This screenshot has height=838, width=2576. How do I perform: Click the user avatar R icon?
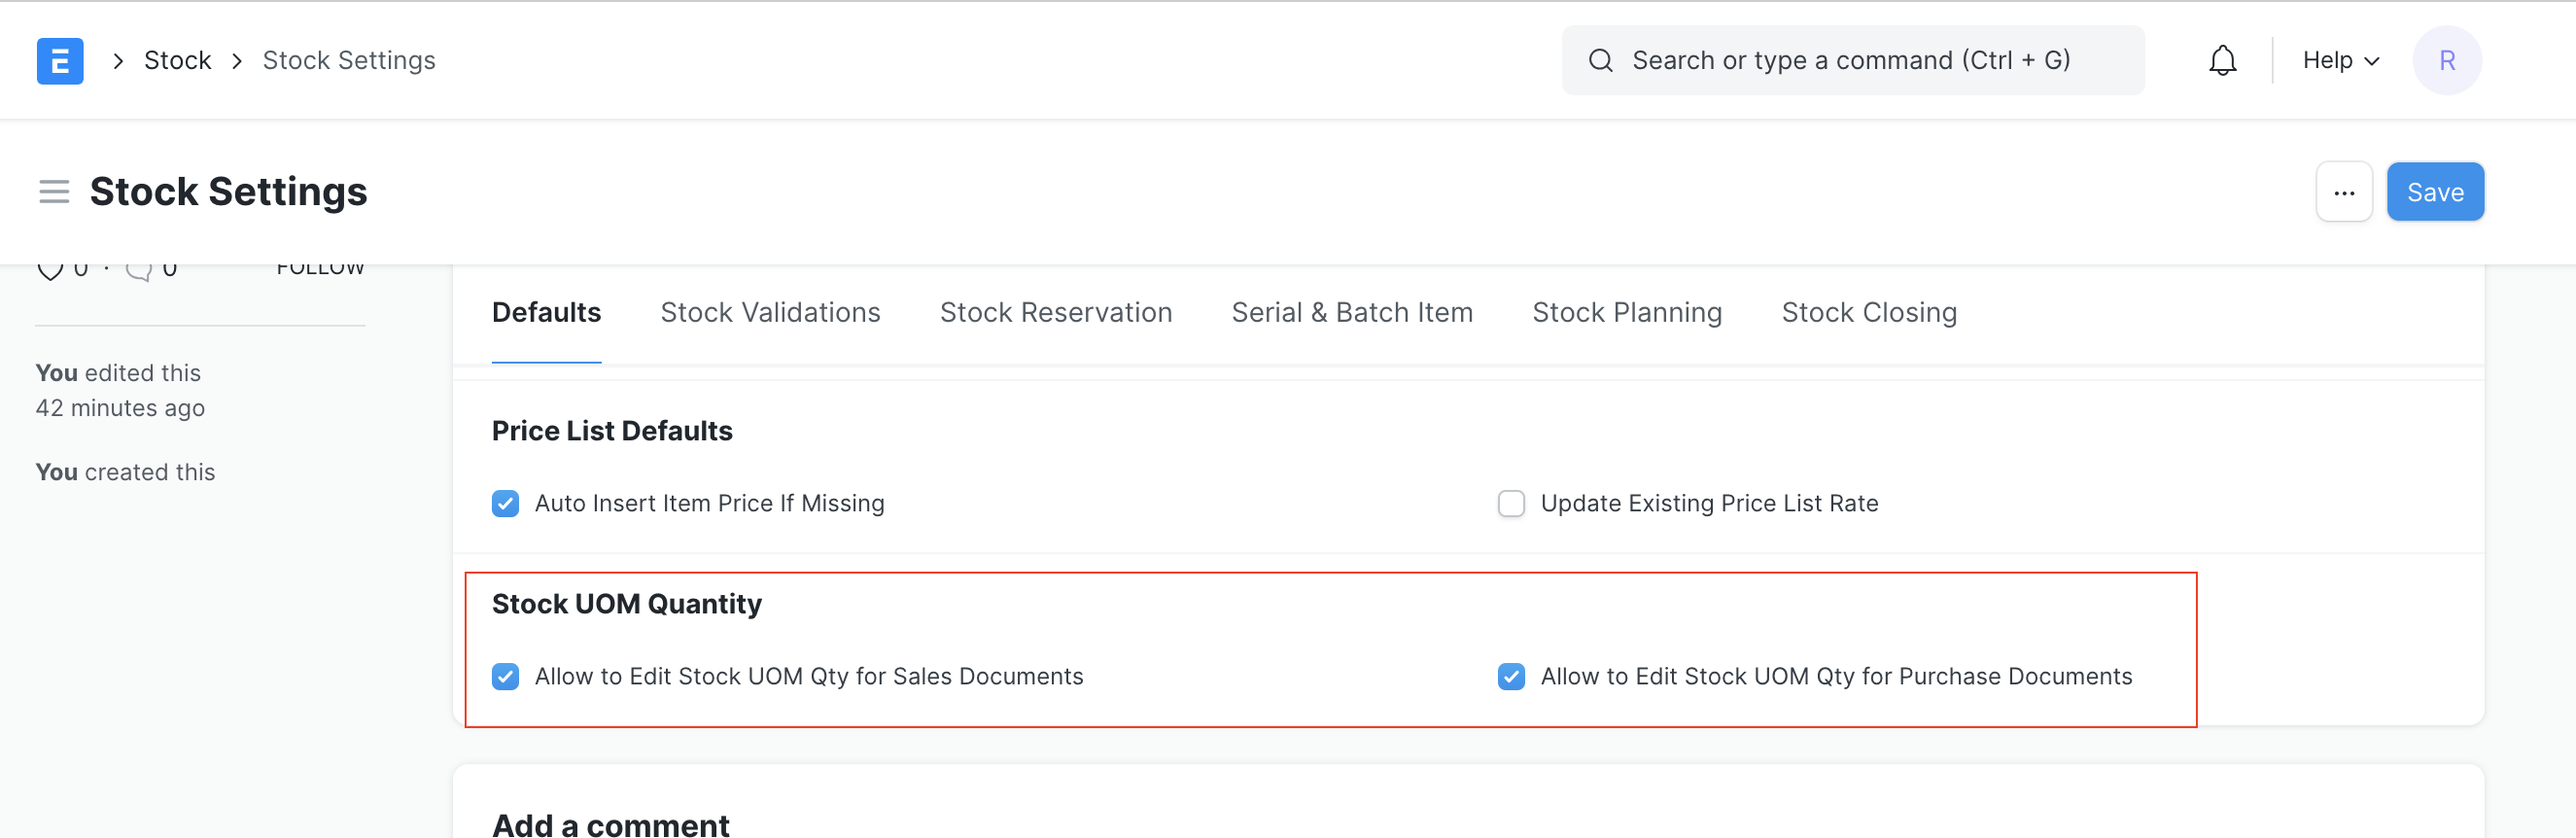(2446, 61)
